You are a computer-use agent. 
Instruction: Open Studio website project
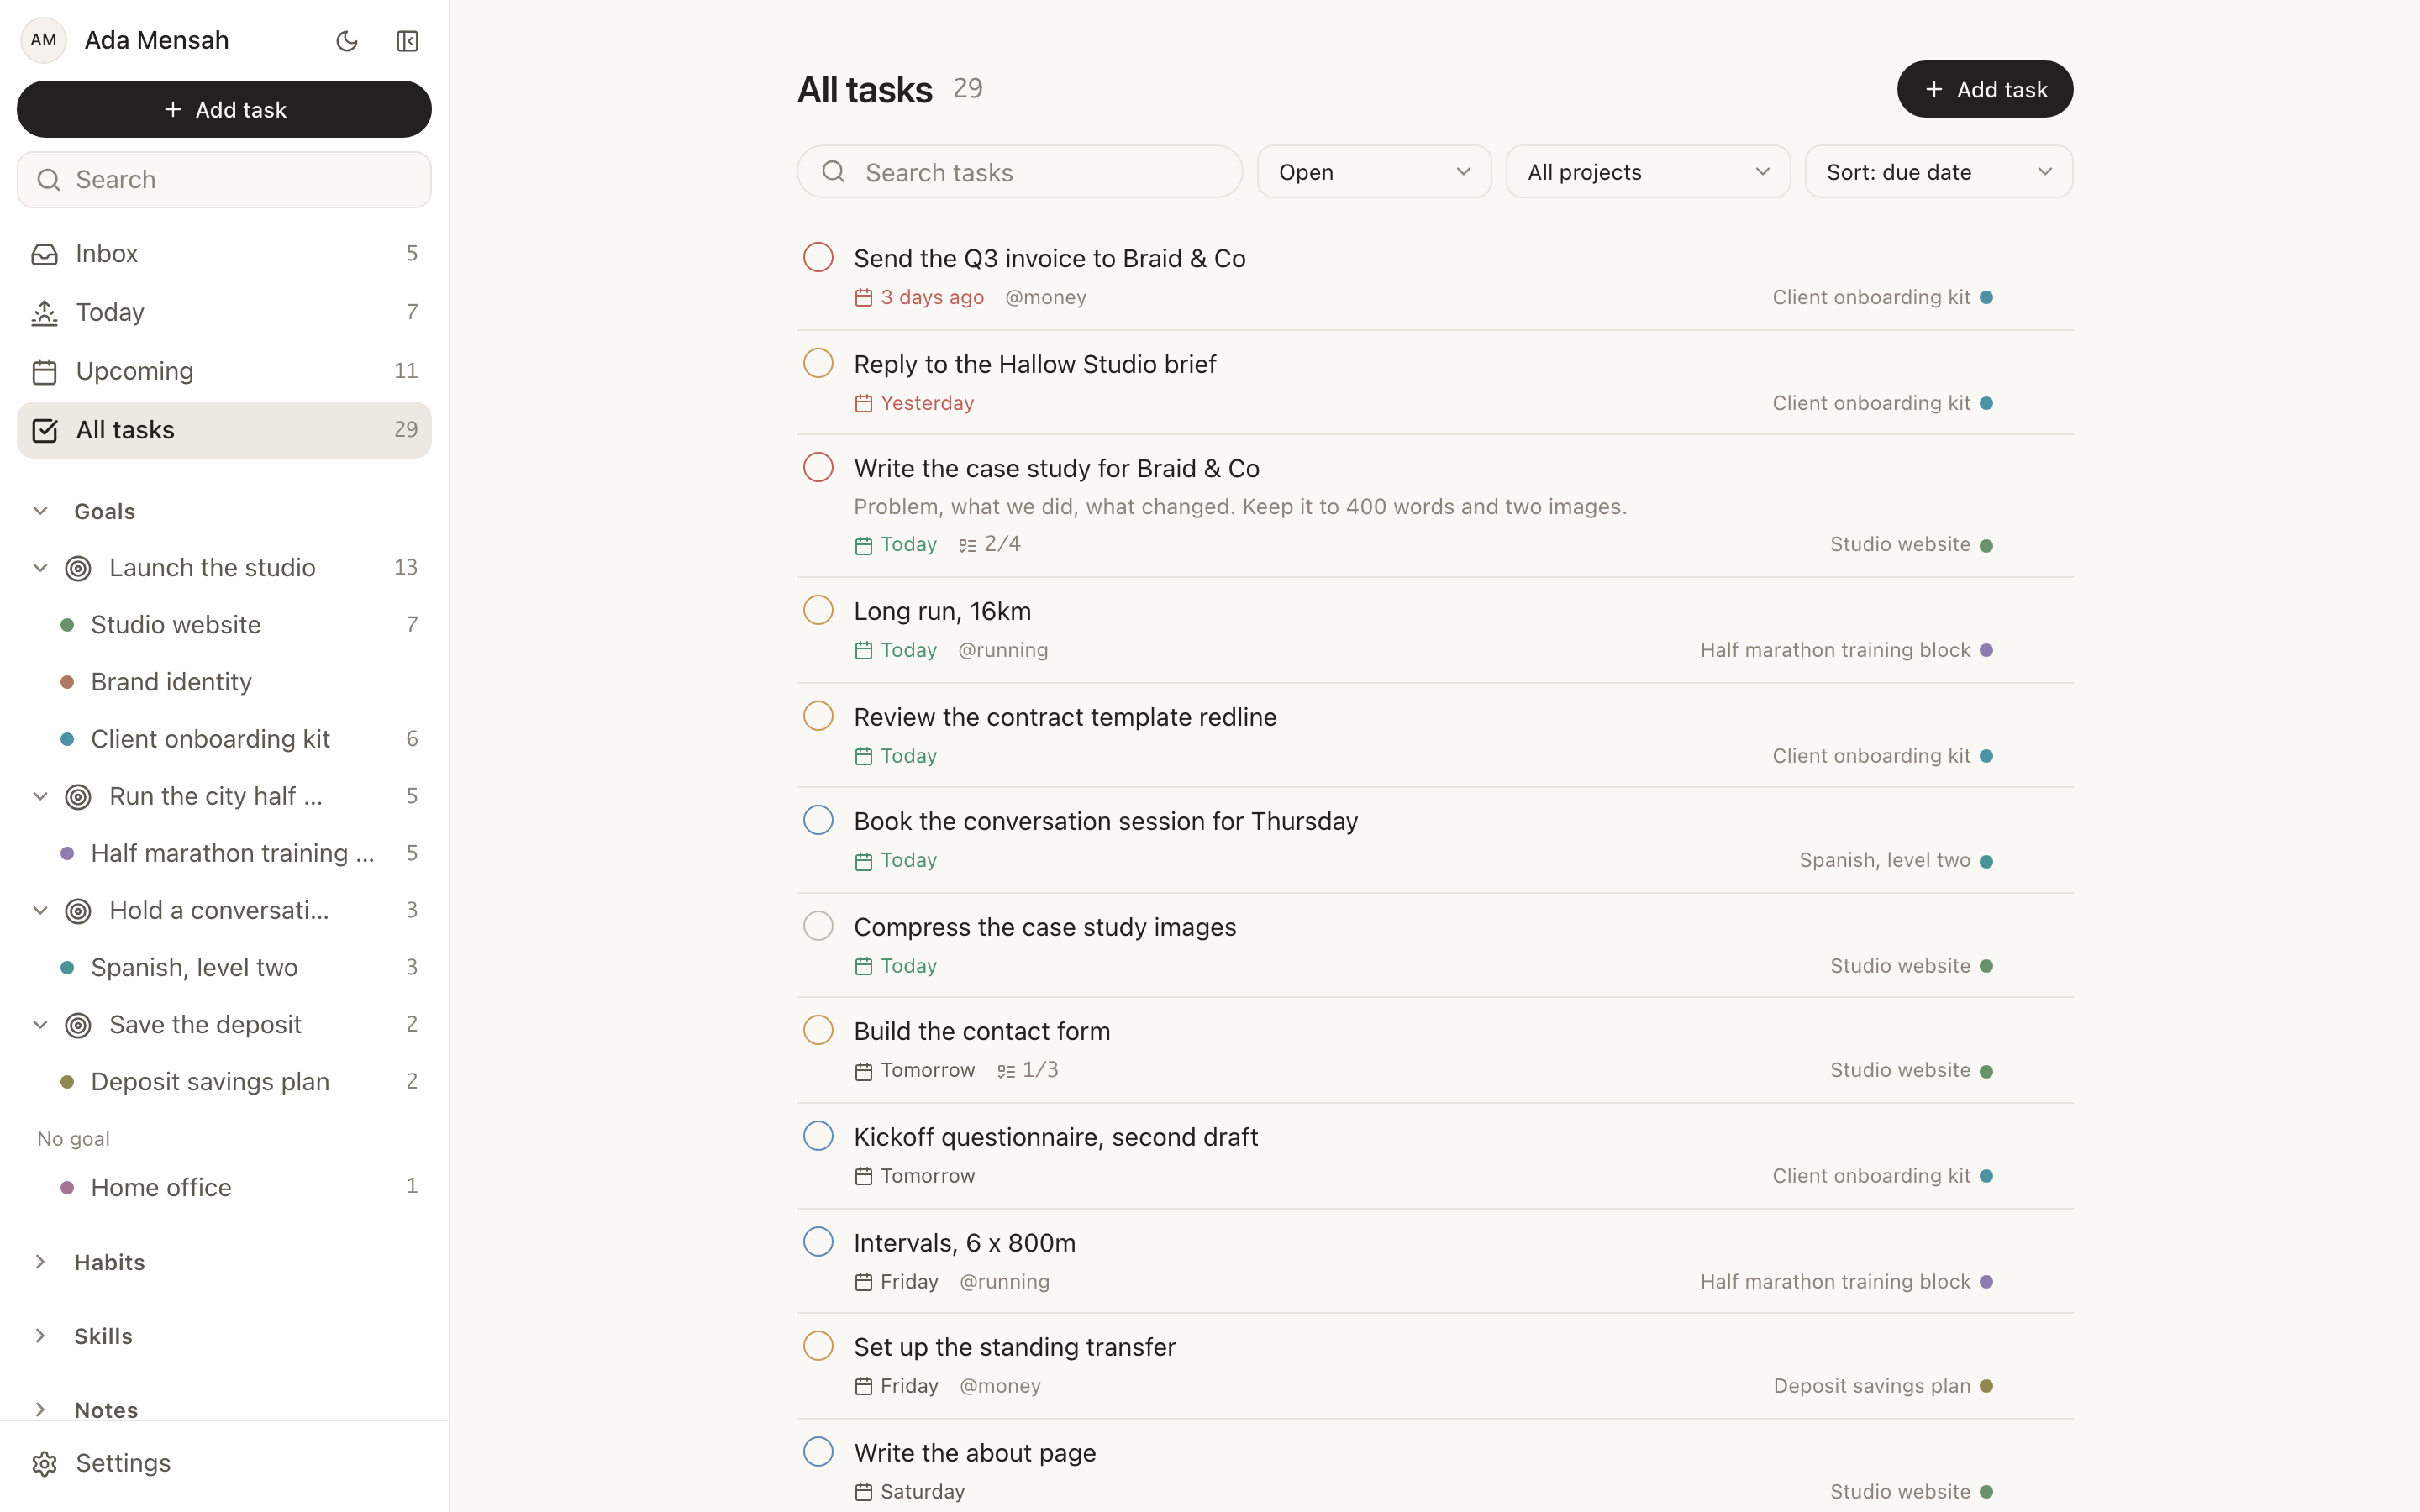[x=224, y=625]
